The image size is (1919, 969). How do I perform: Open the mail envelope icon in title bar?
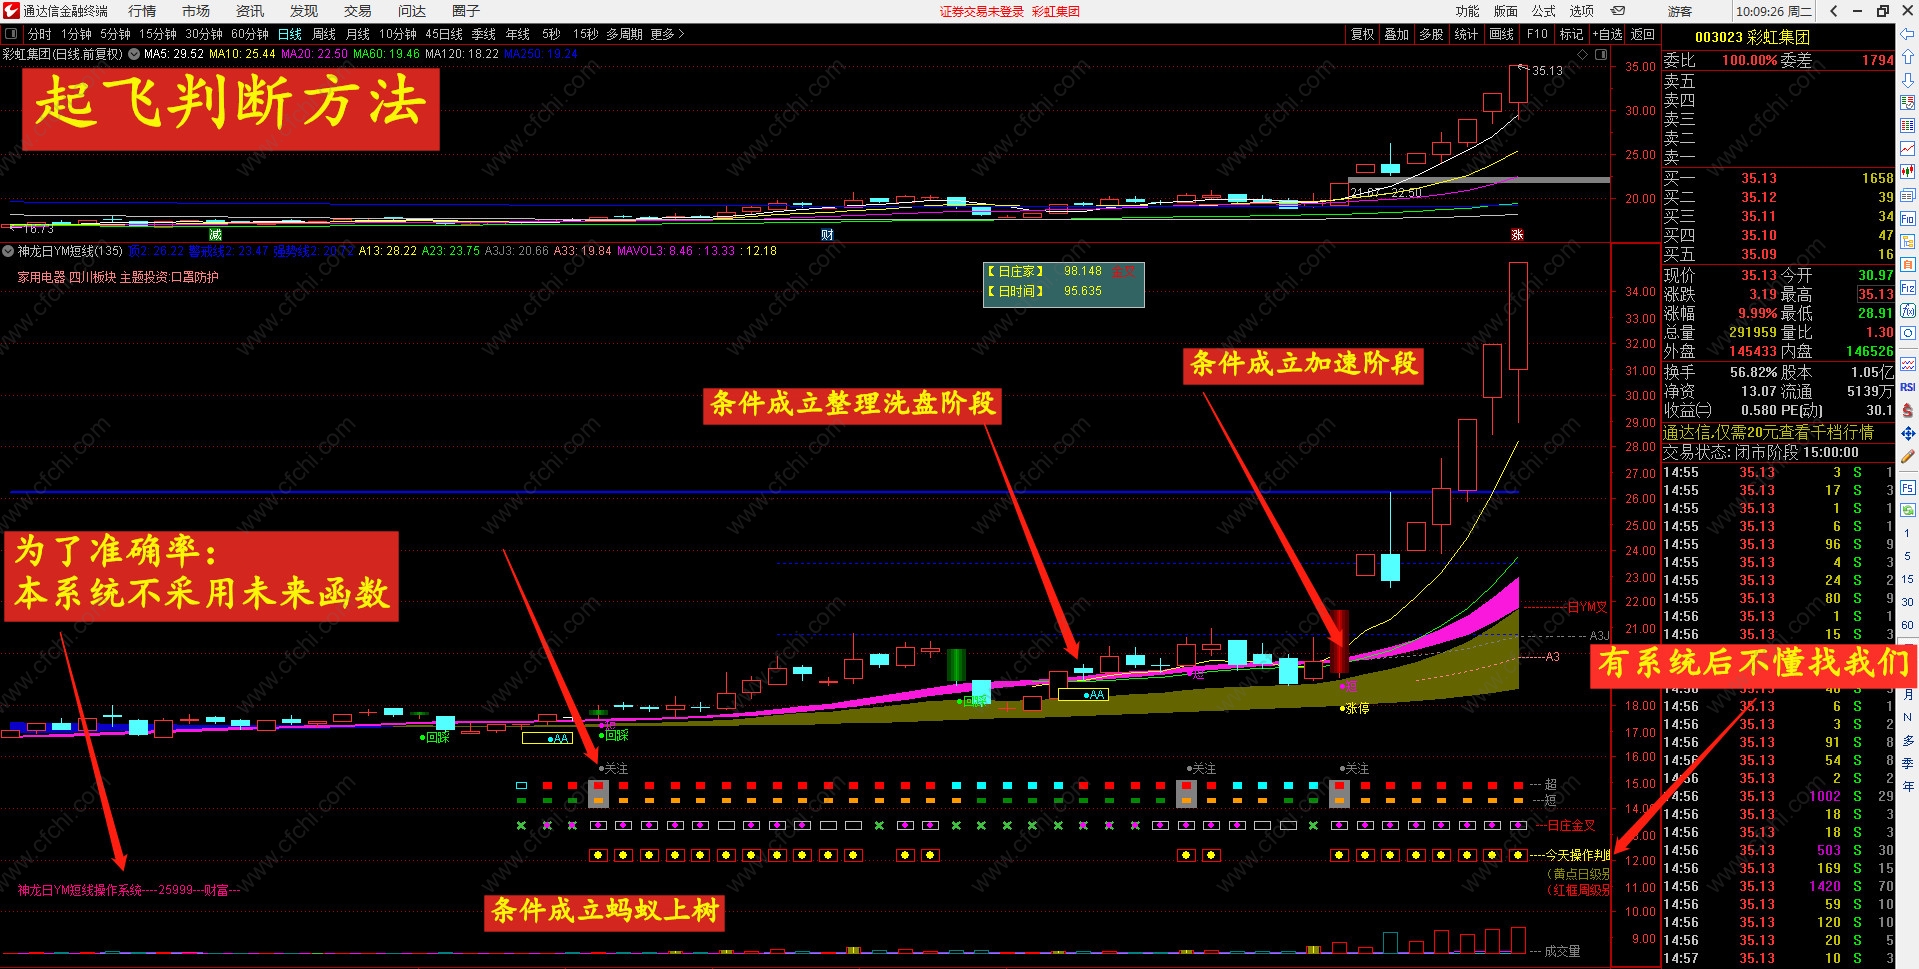click(1618, 11)
